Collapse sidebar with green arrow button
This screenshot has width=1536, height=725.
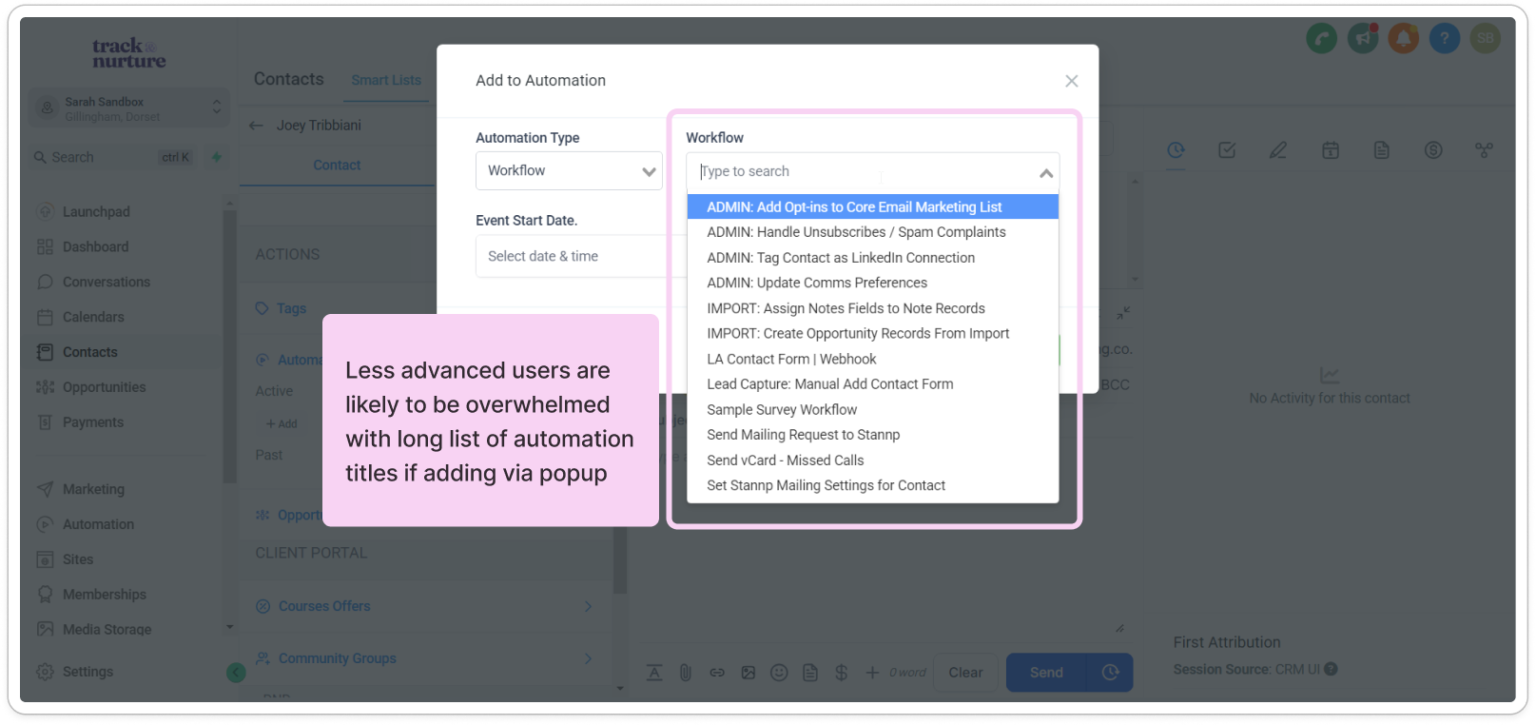(236, 673)
